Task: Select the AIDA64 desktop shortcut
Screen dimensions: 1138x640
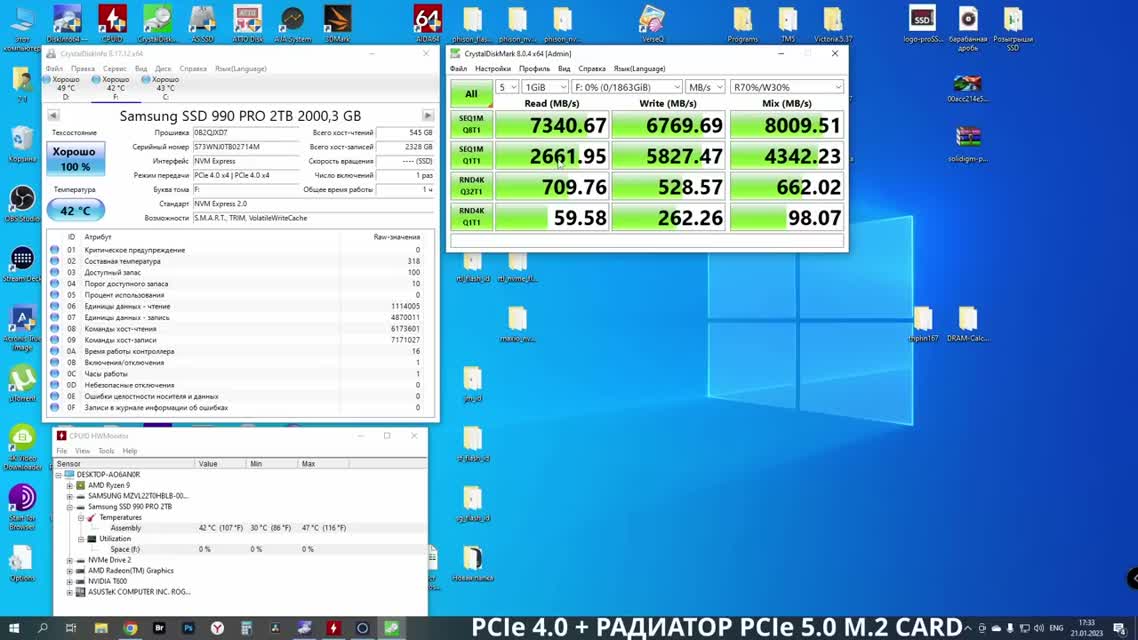Action: coord(427,23)
